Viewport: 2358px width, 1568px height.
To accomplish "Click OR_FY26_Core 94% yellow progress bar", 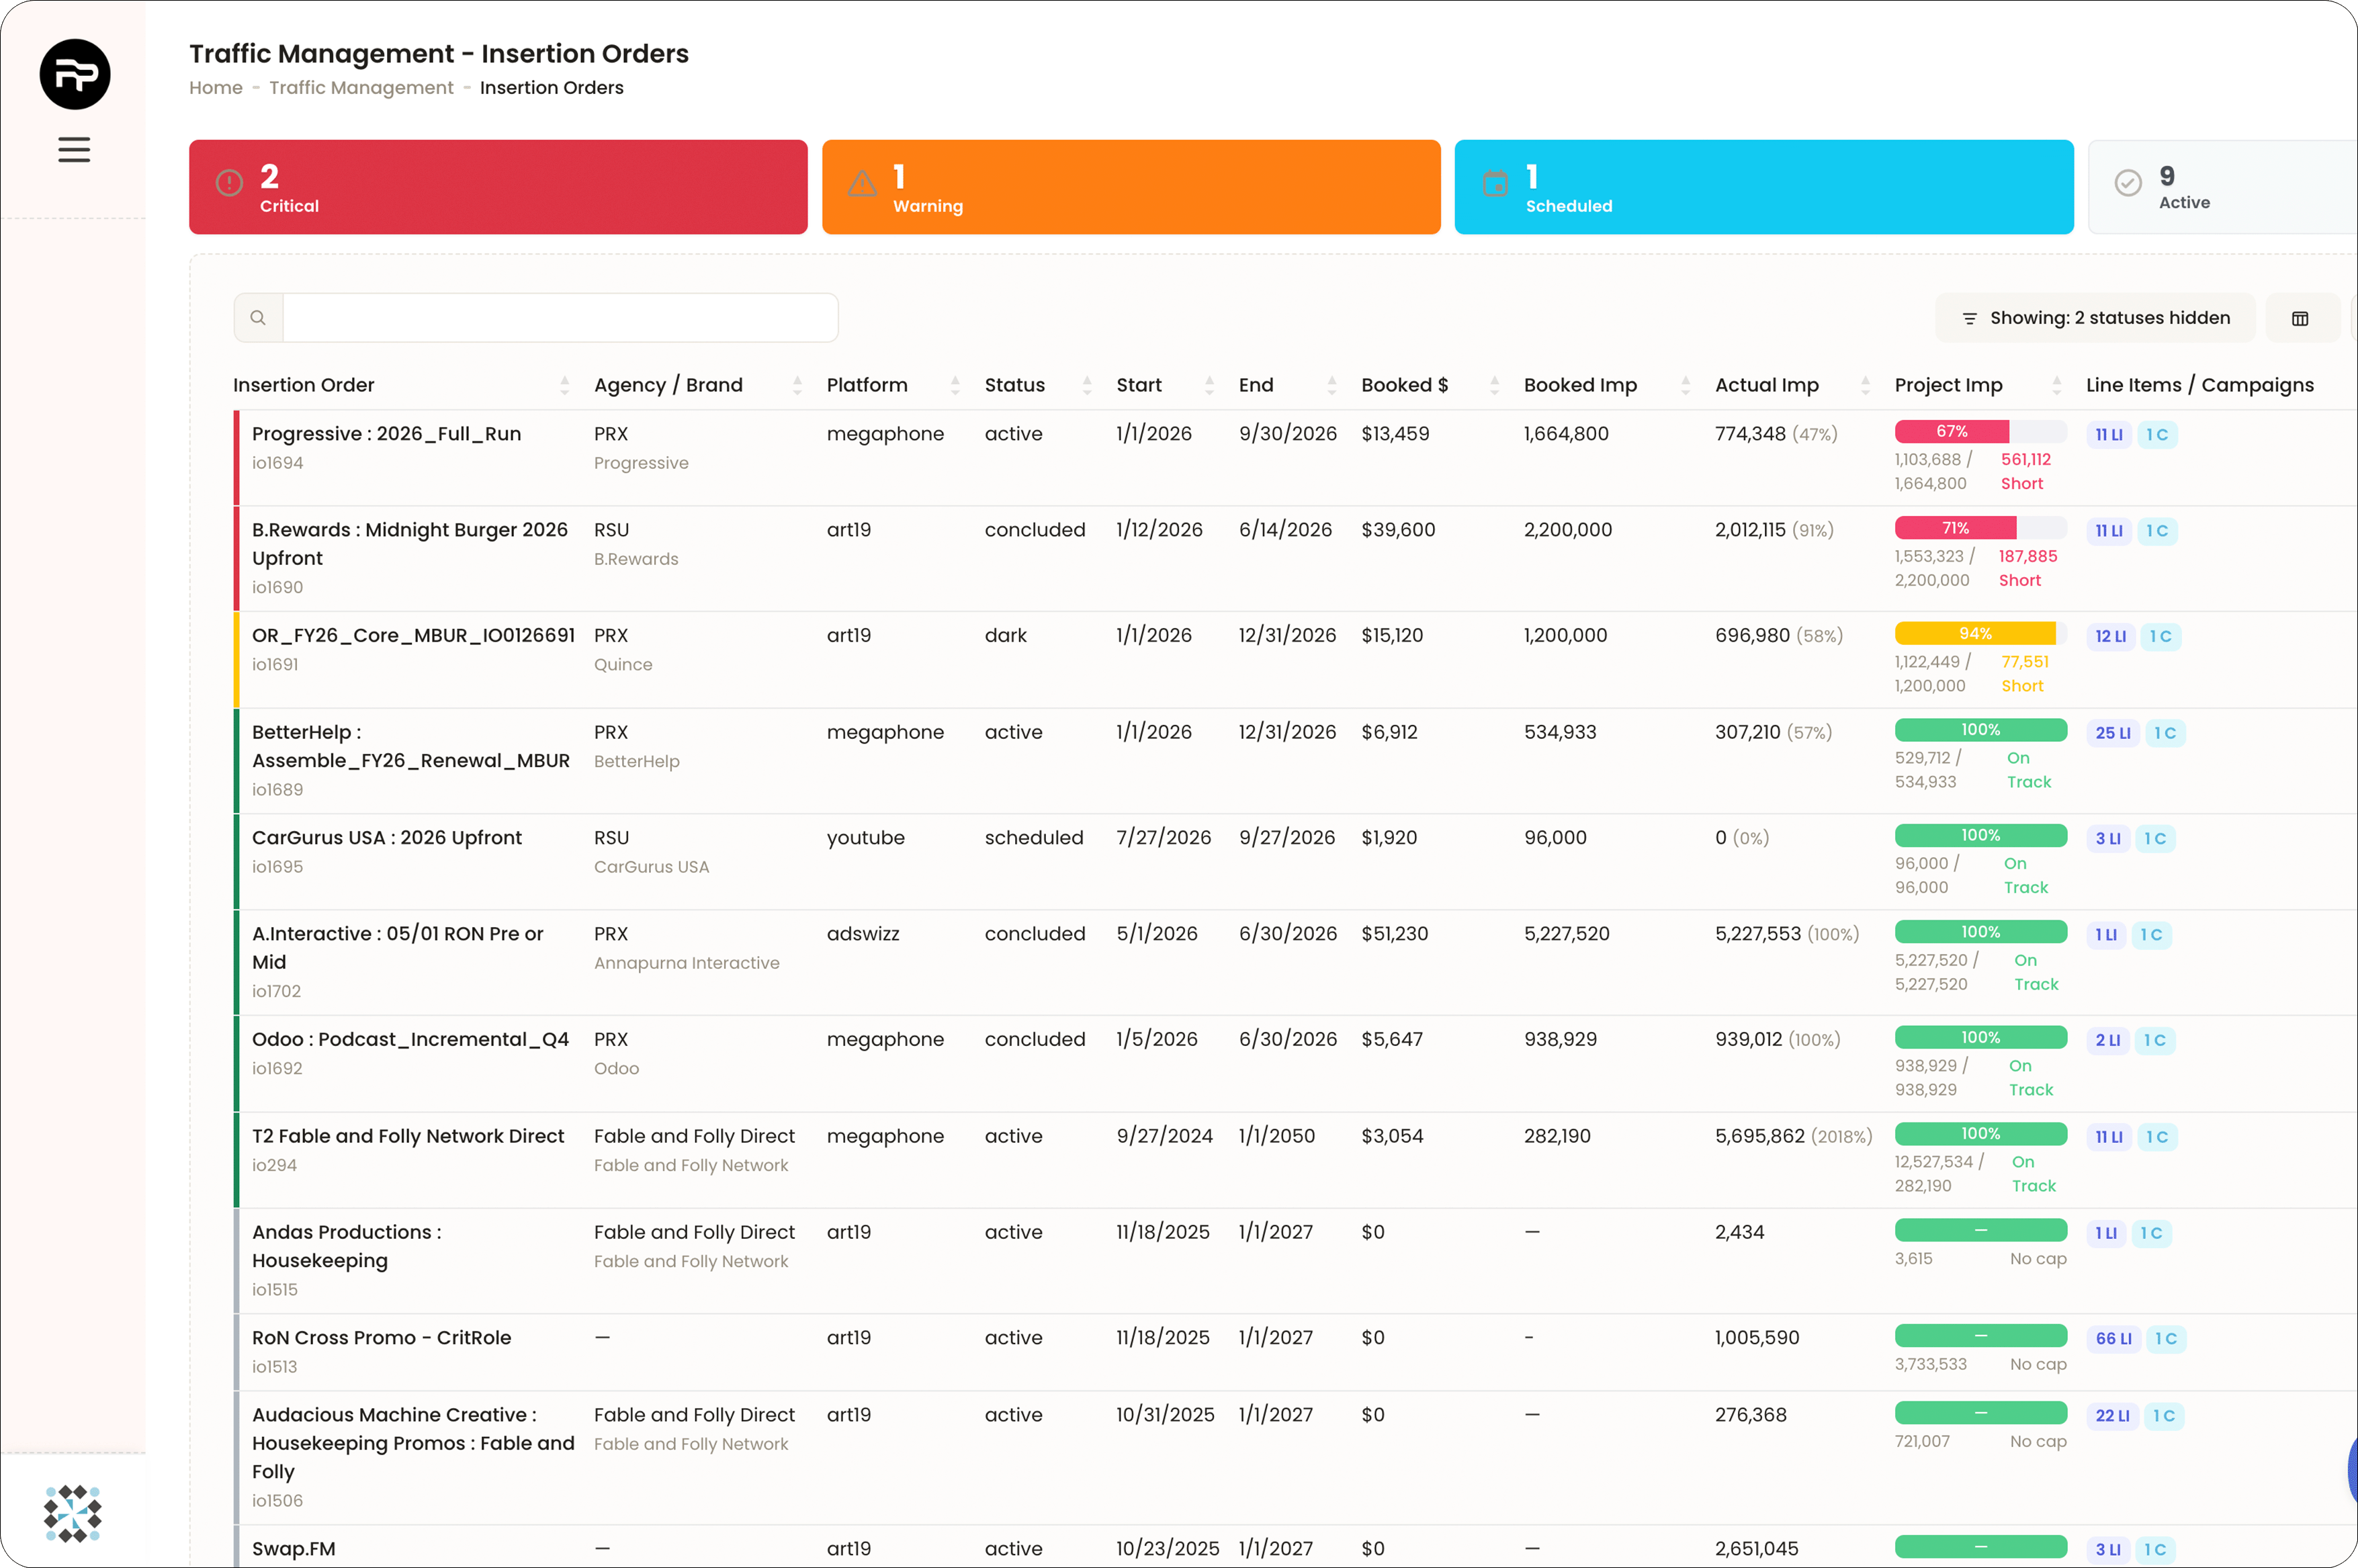I will [x=1980, y=634].
